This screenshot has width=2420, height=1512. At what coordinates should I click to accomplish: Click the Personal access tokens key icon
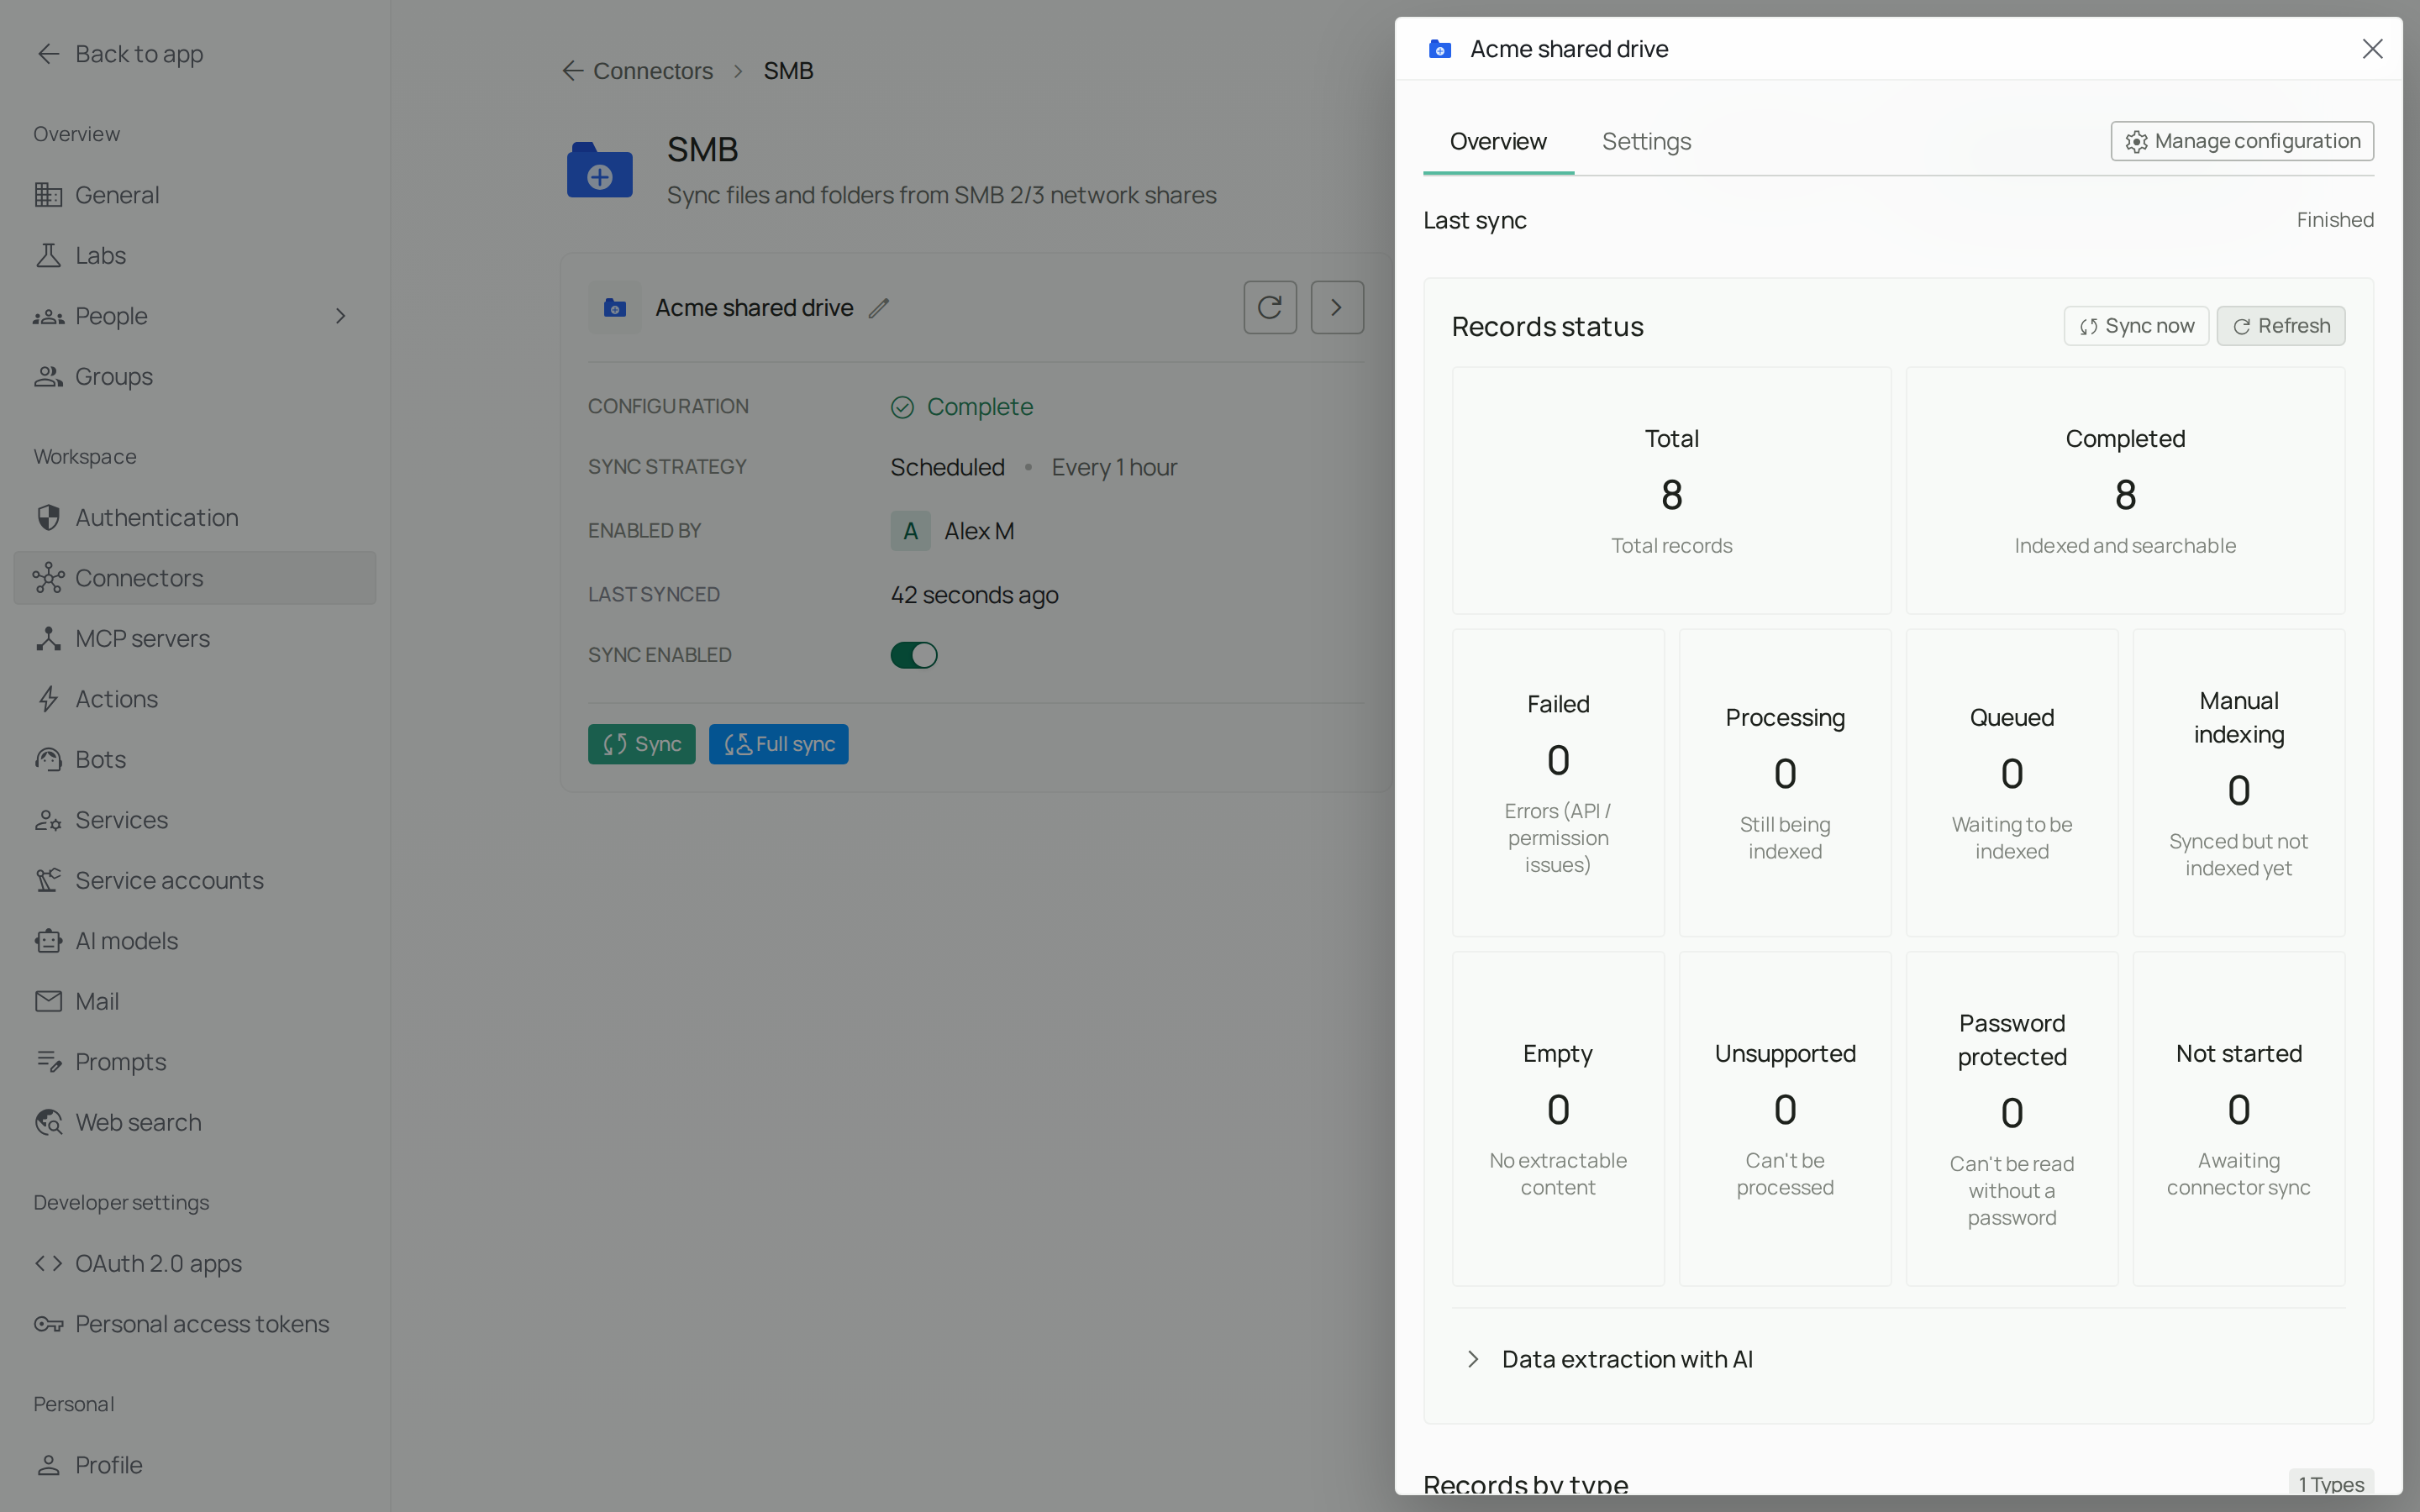tap(48, 1324)
